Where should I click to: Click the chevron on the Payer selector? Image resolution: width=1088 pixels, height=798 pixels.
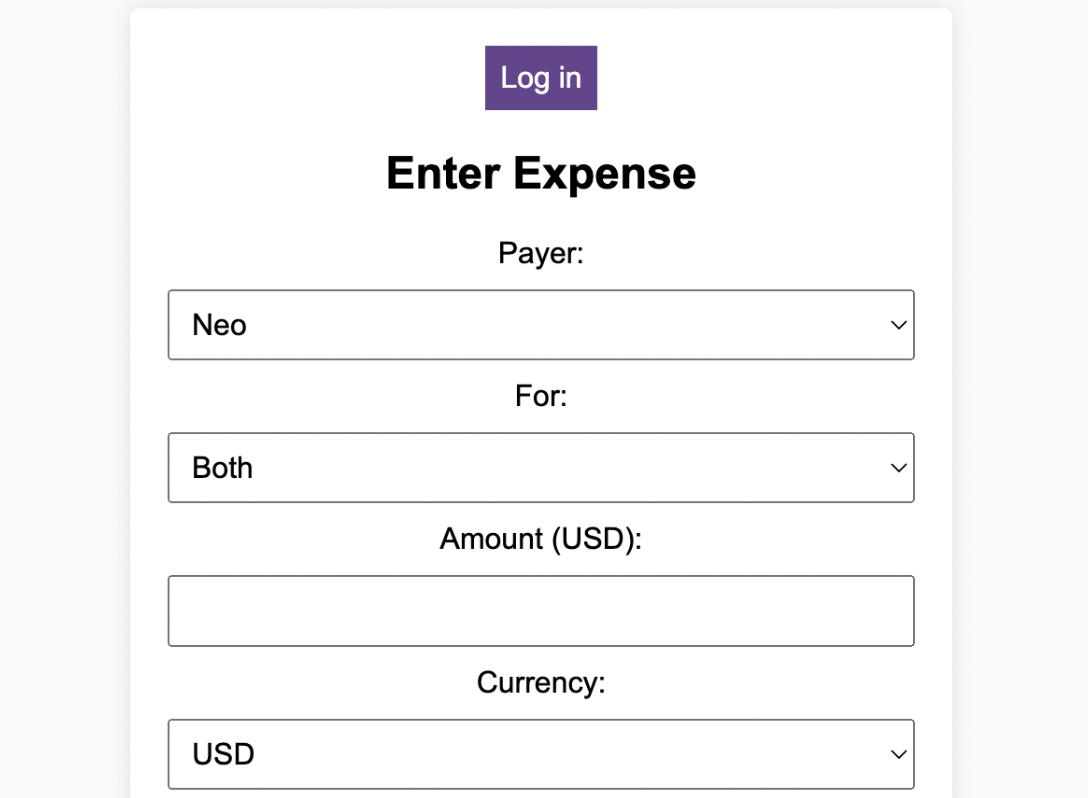(x=897, y=324)
